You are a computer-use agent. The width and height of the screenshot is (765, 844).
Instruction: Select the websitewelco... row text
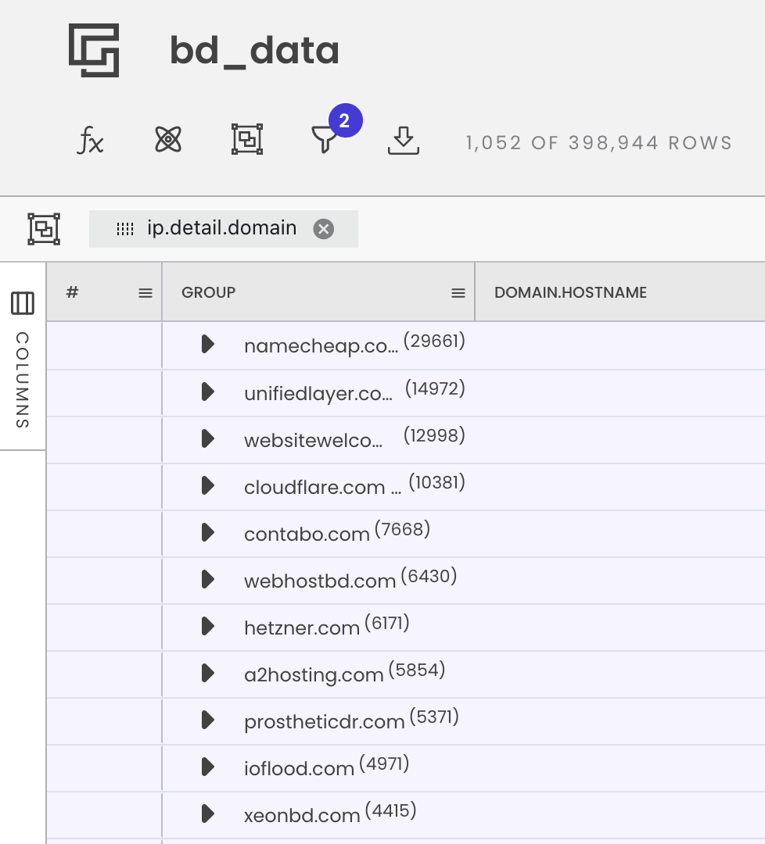click(313, 440)
